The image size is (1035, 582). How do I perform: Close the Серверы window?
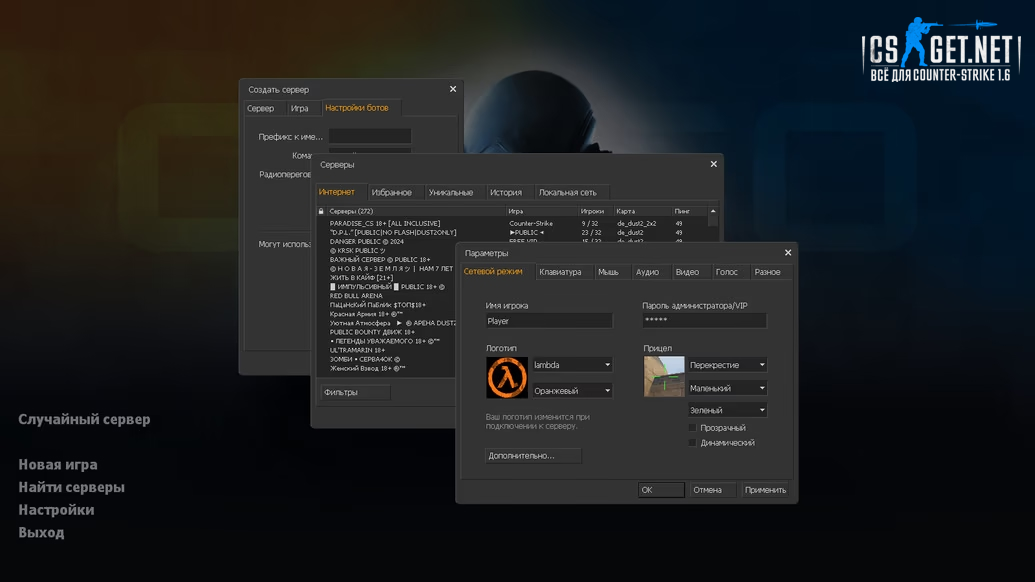[x=713, y=164]
